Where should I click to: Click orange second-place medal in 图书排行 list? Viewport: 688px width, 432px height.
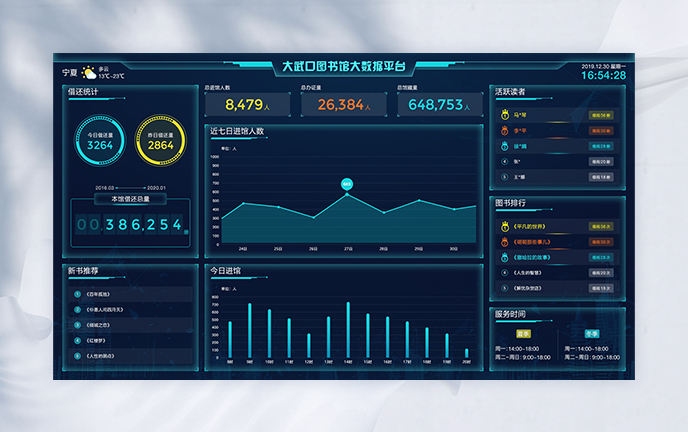pyautogui.click(x=505, y=241)
